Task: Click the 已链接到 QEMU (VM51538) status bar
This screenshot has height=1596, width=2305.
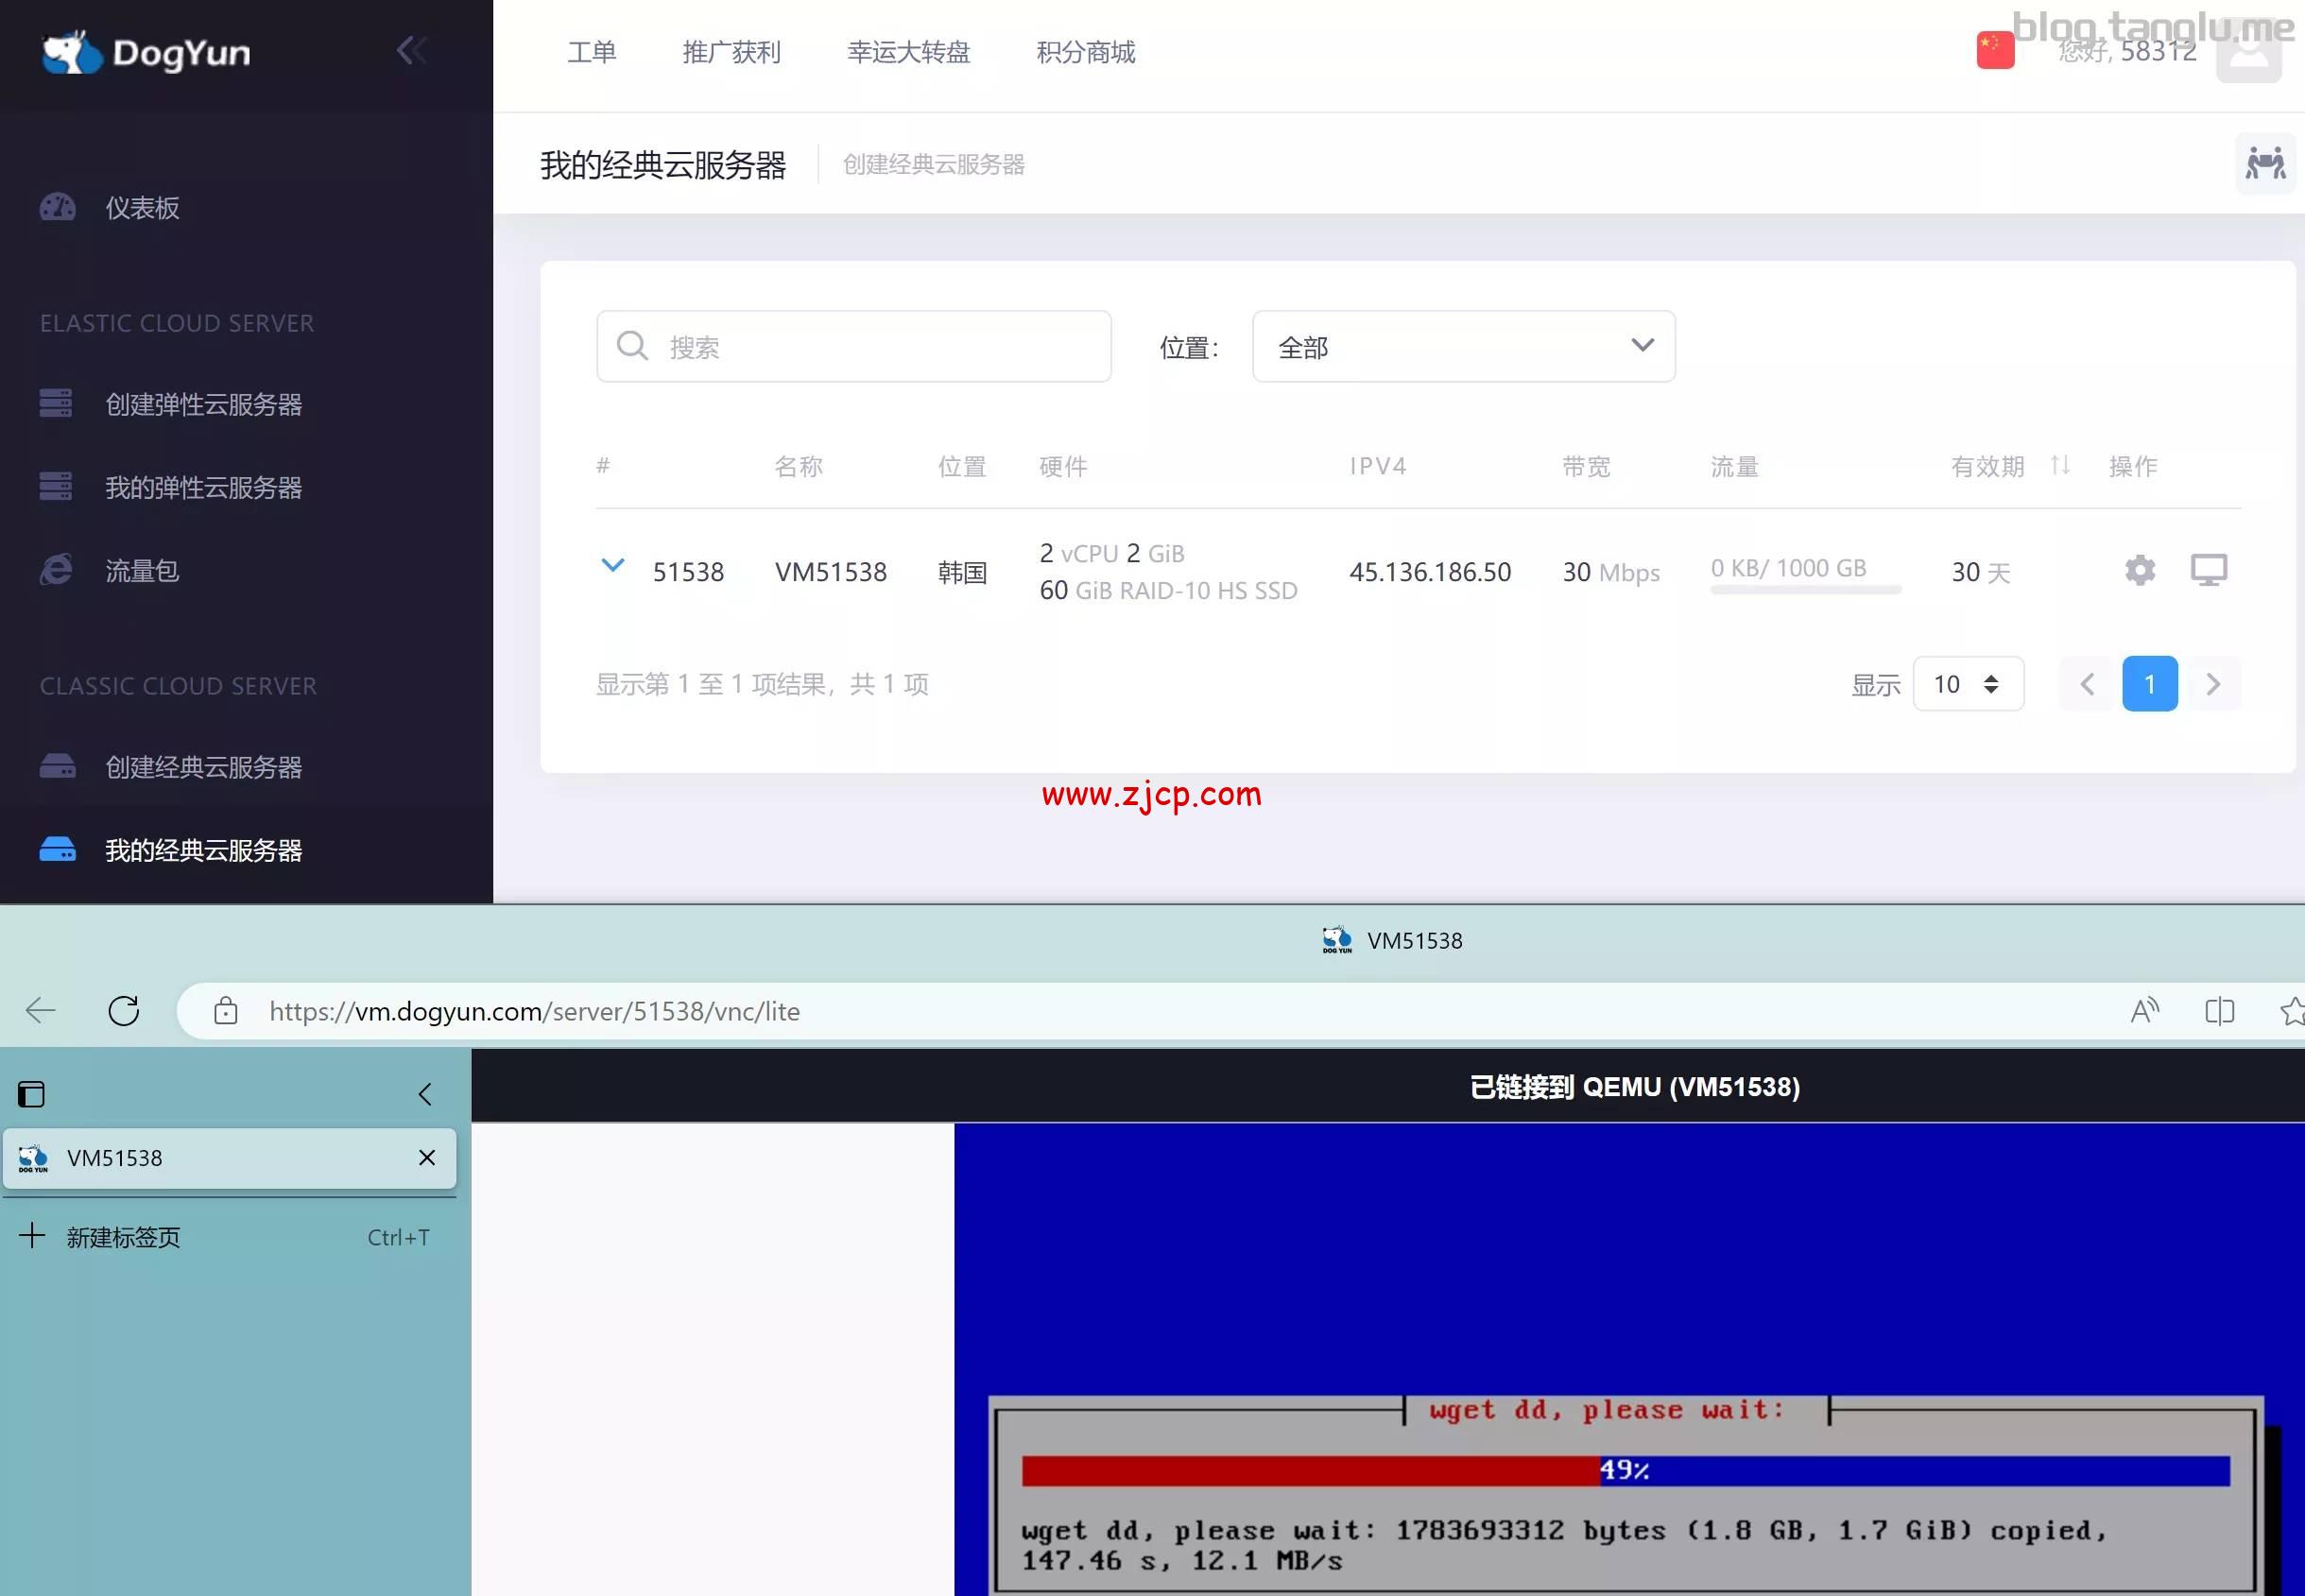Action: [1387, 1087]
